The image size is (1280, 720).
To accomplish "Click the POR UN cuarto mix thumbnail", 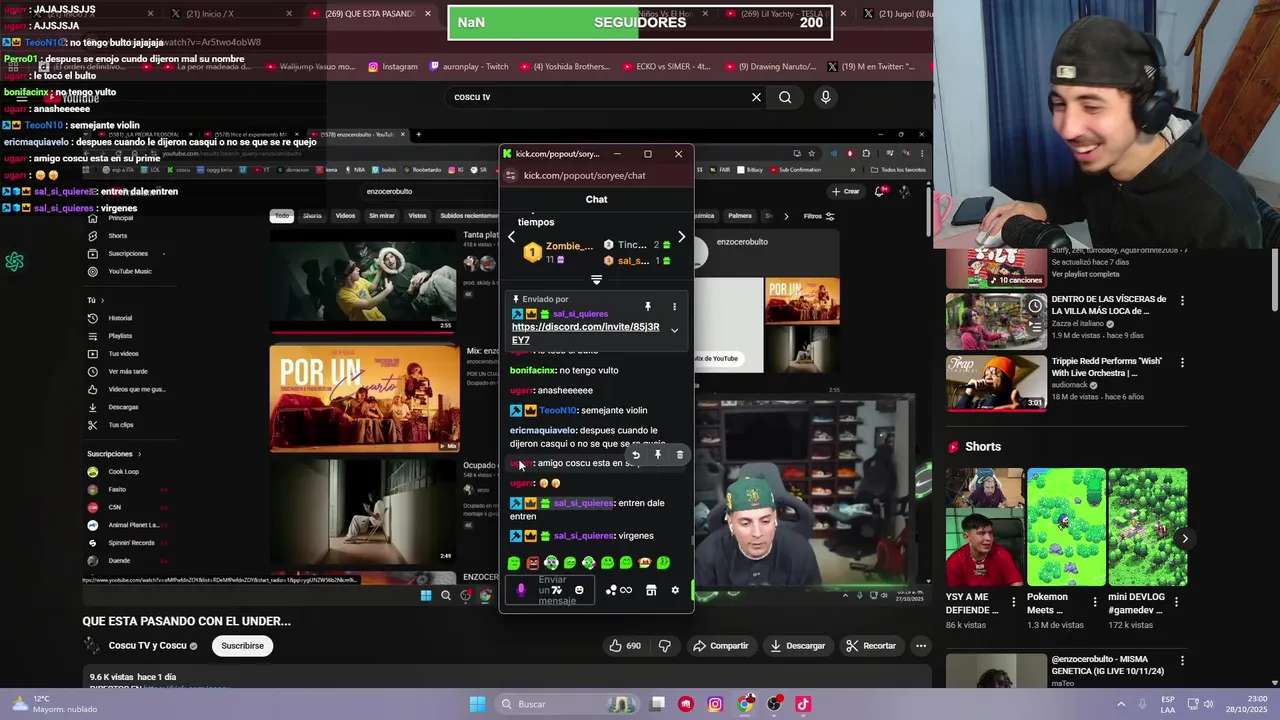I will pos(365,398).
